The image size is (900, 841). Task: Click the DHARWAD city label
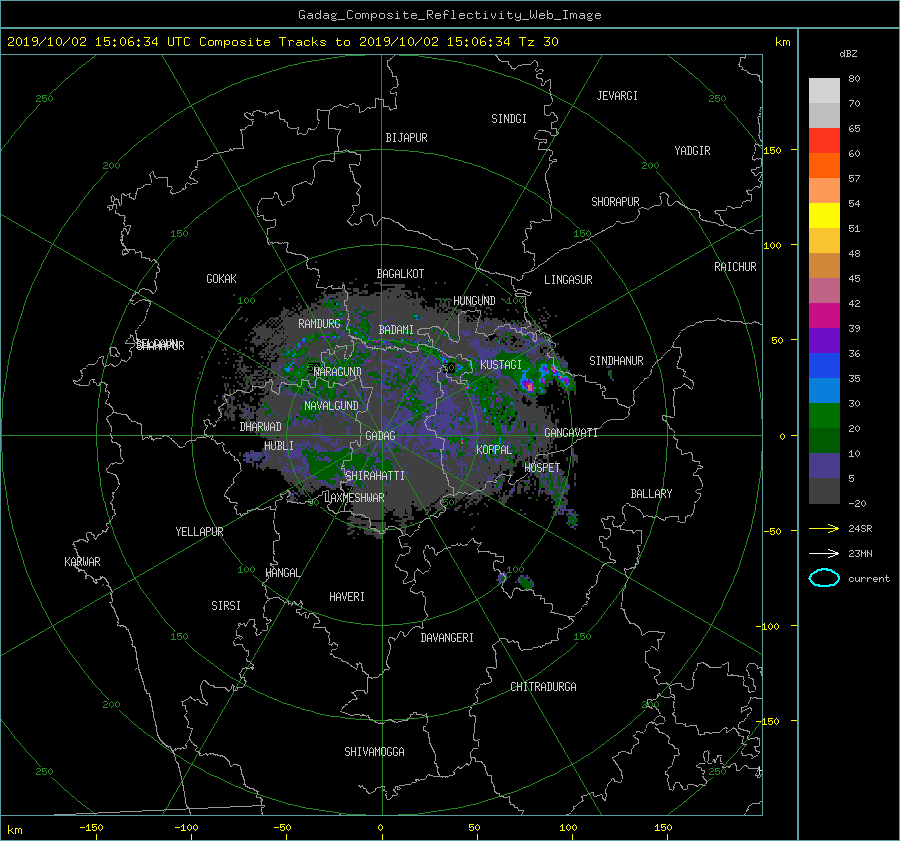[261, 427]
